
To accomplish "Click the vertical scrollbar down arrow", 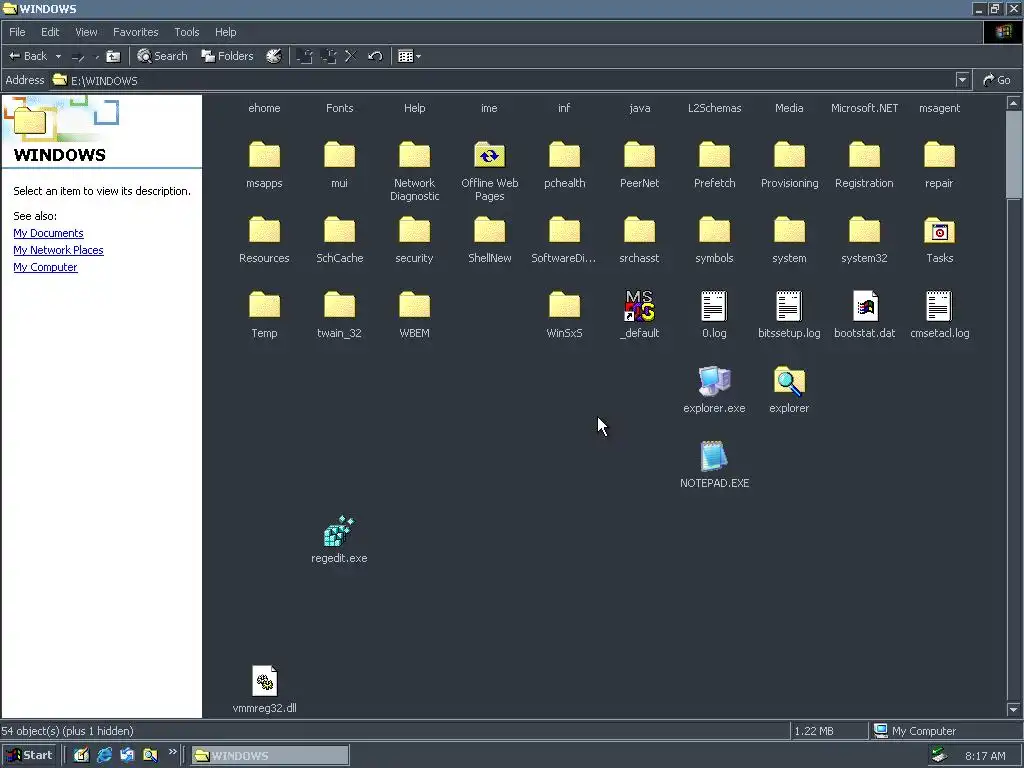I will pos(1013,709).
